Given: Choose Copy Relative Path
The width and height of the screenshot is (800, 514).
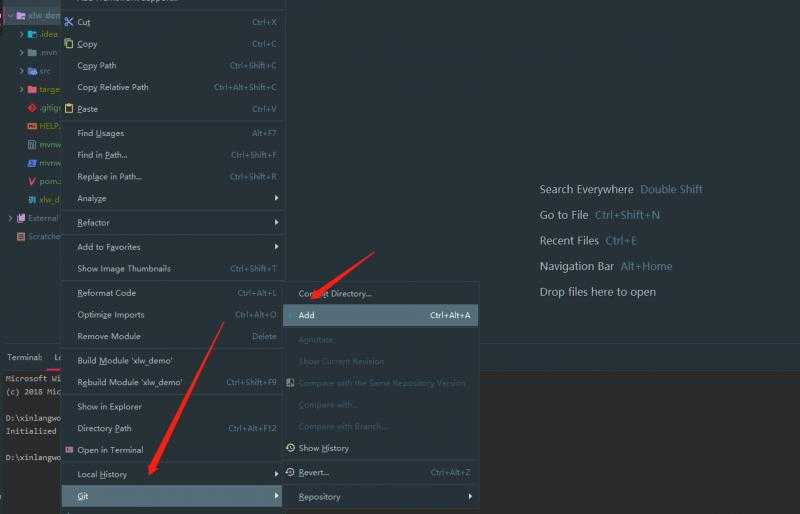Looking at the screenshot, I should (x=172, y=87).
